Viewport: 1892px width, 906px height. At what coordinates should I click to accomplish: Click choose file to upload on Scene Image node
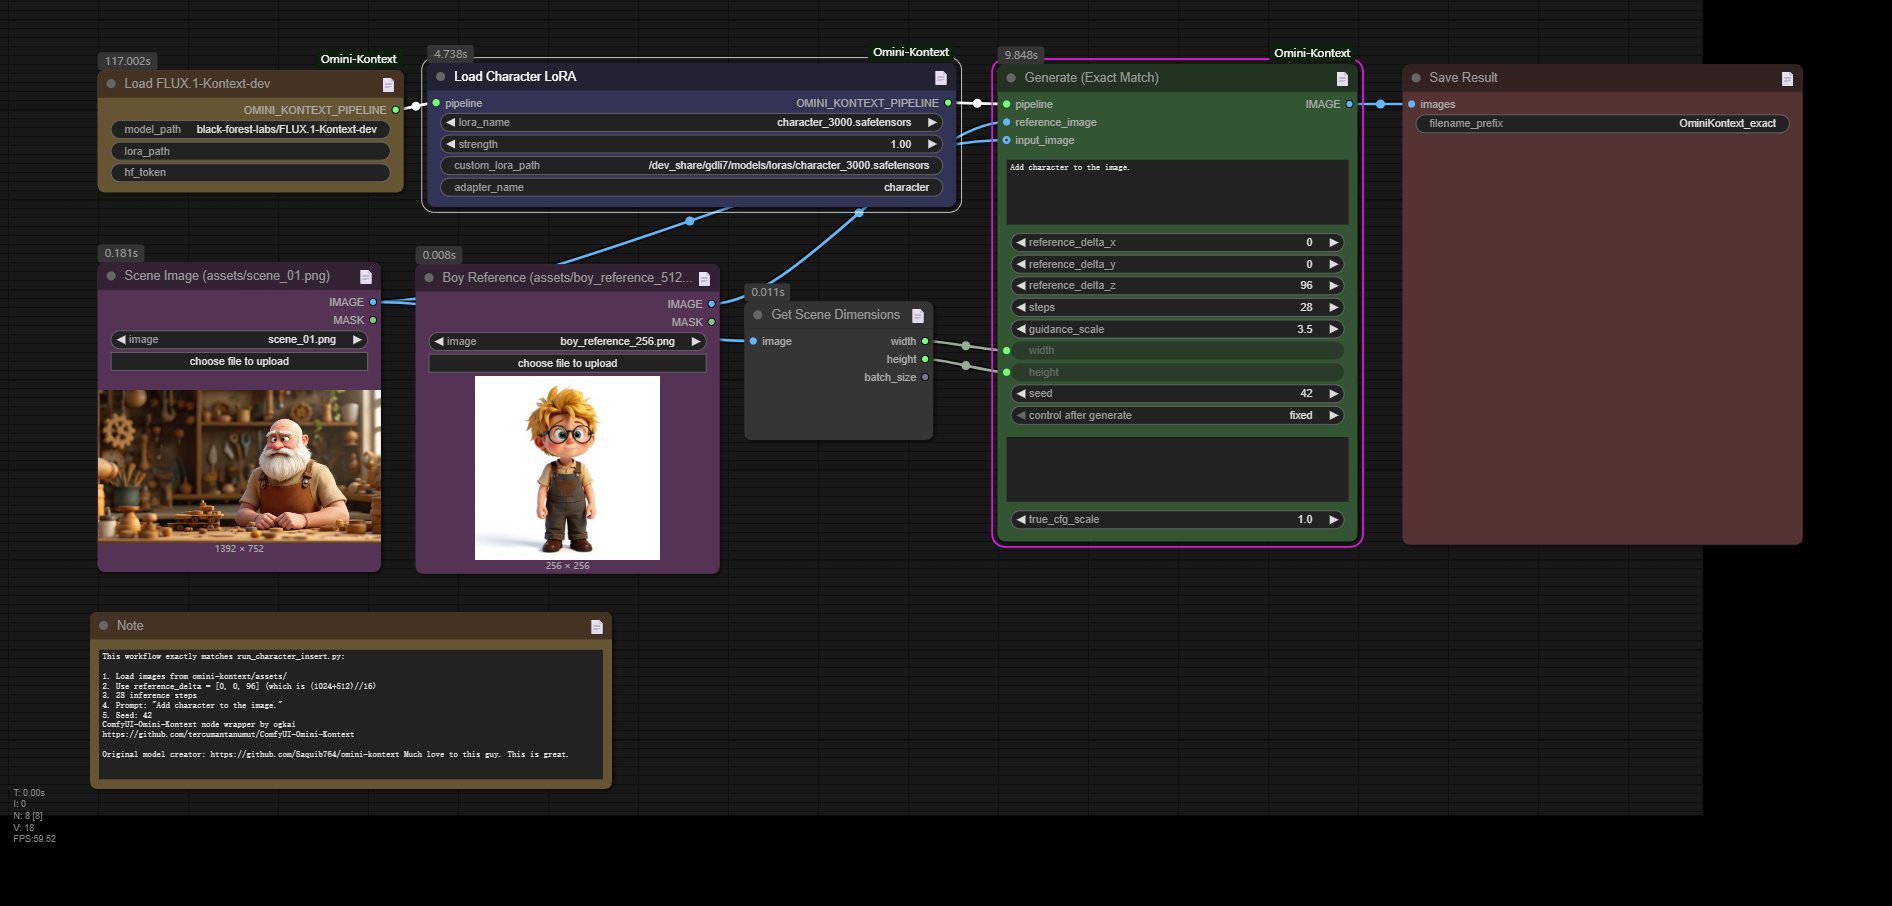[x=238, y=361]
